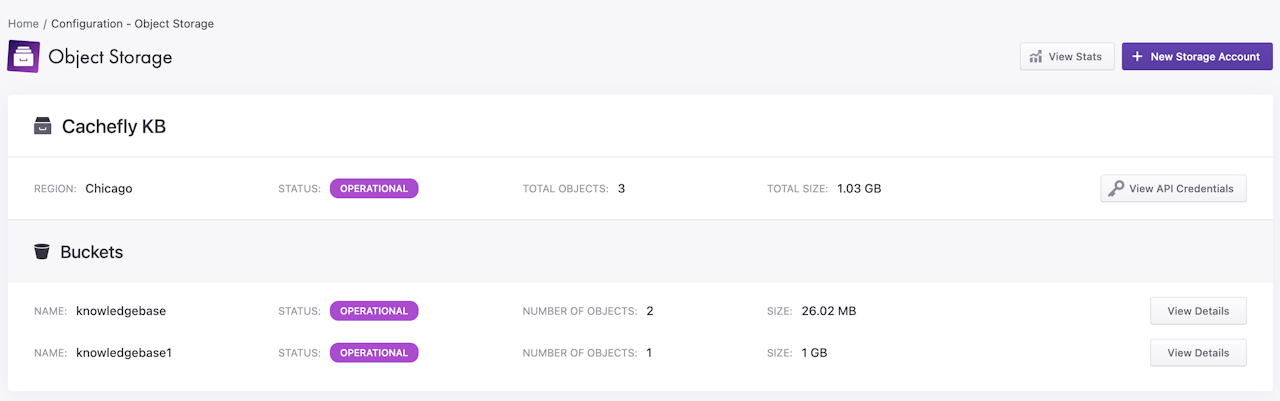Select the knowledgebase1 bucket name
Viewport: 1280px width, 401px height.
(x=124, y=353)
